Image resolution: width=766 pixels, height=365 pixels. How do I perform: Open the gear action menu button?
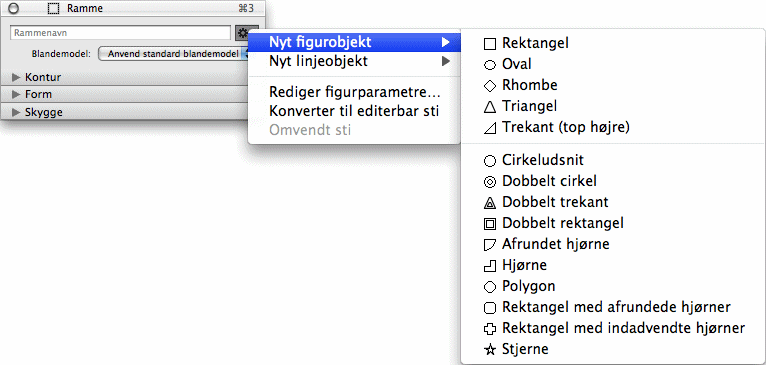click(x=242, y=33)
